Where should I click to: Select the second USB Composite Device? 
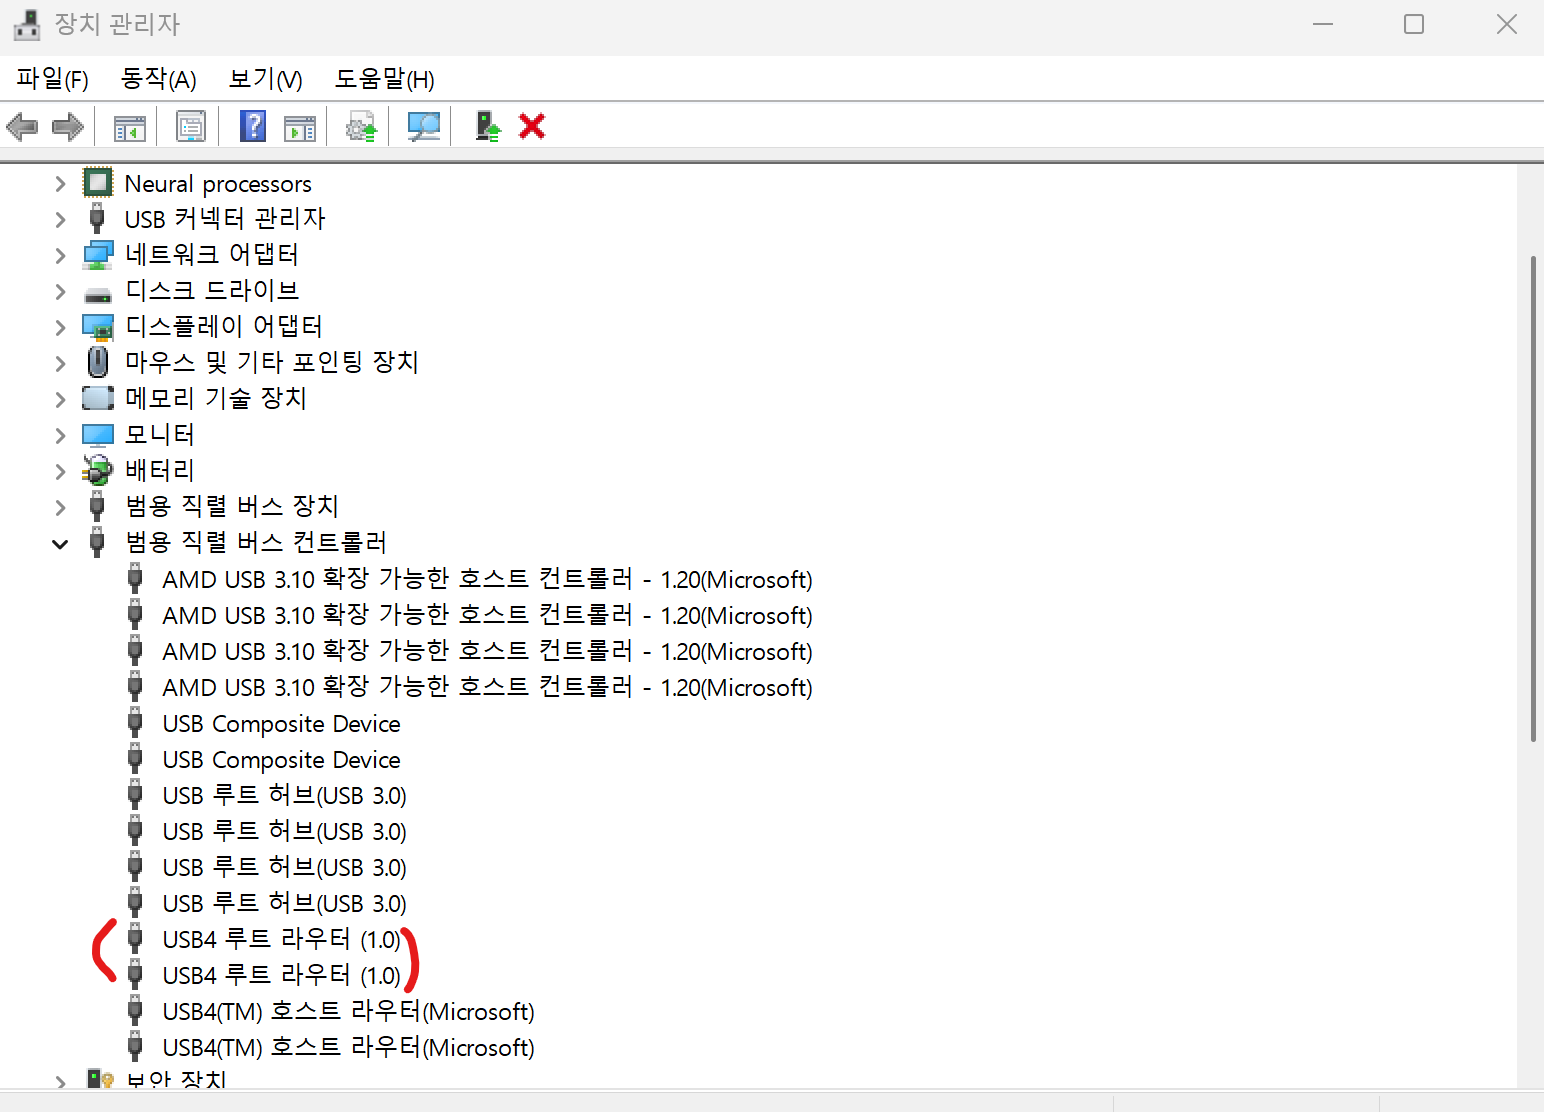281,759
